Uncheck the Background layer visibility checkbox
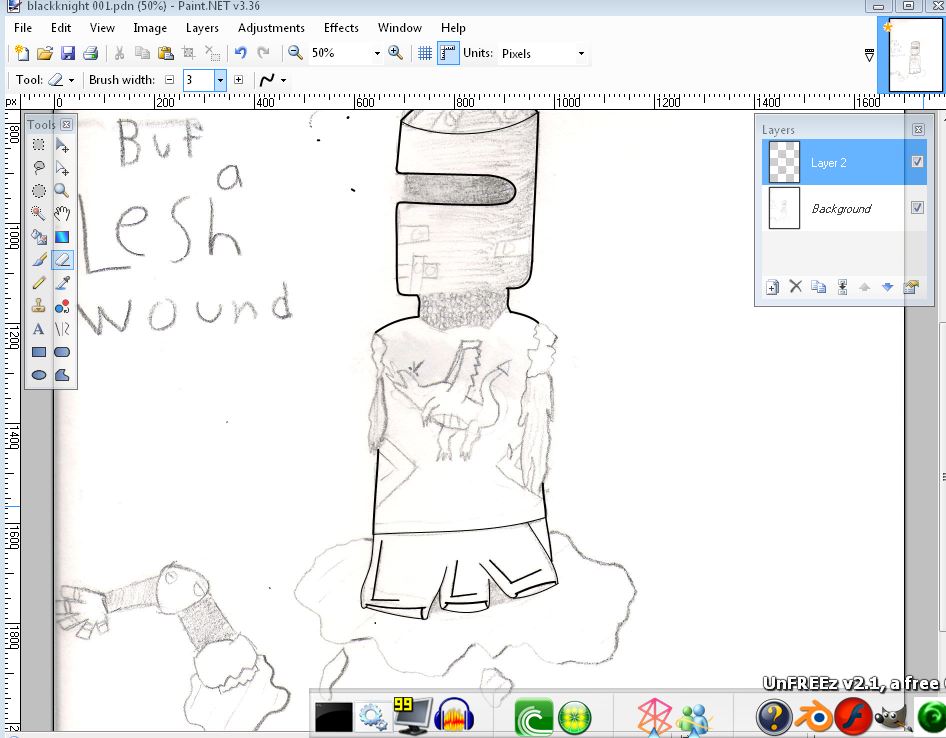 (917, 208)
